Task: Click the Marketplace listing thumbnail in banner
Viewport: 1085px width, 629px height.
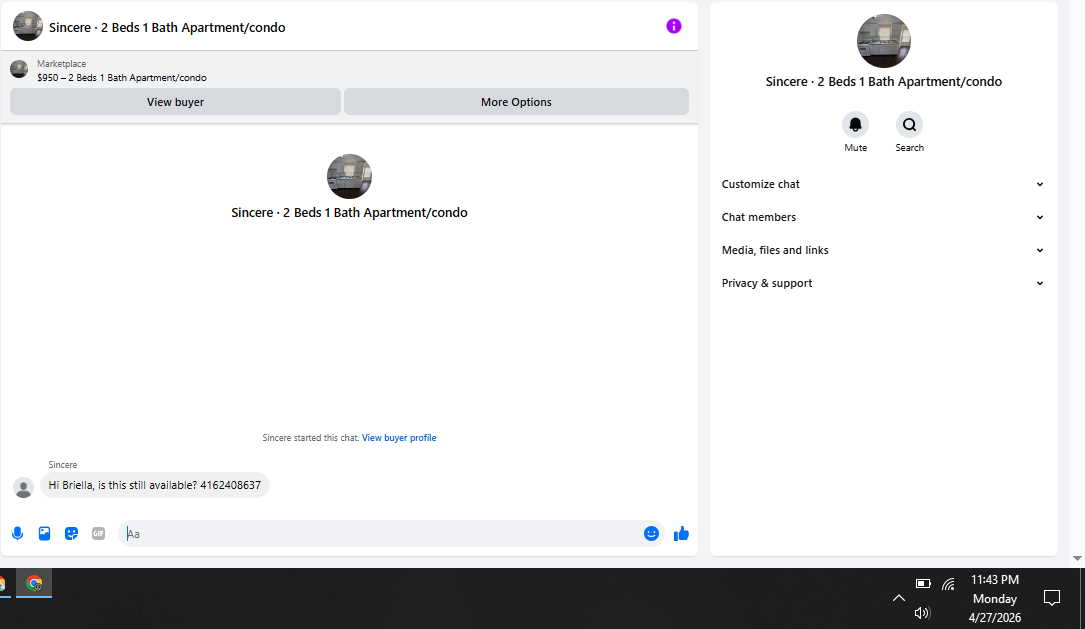Action: click(x=19, y=69)
